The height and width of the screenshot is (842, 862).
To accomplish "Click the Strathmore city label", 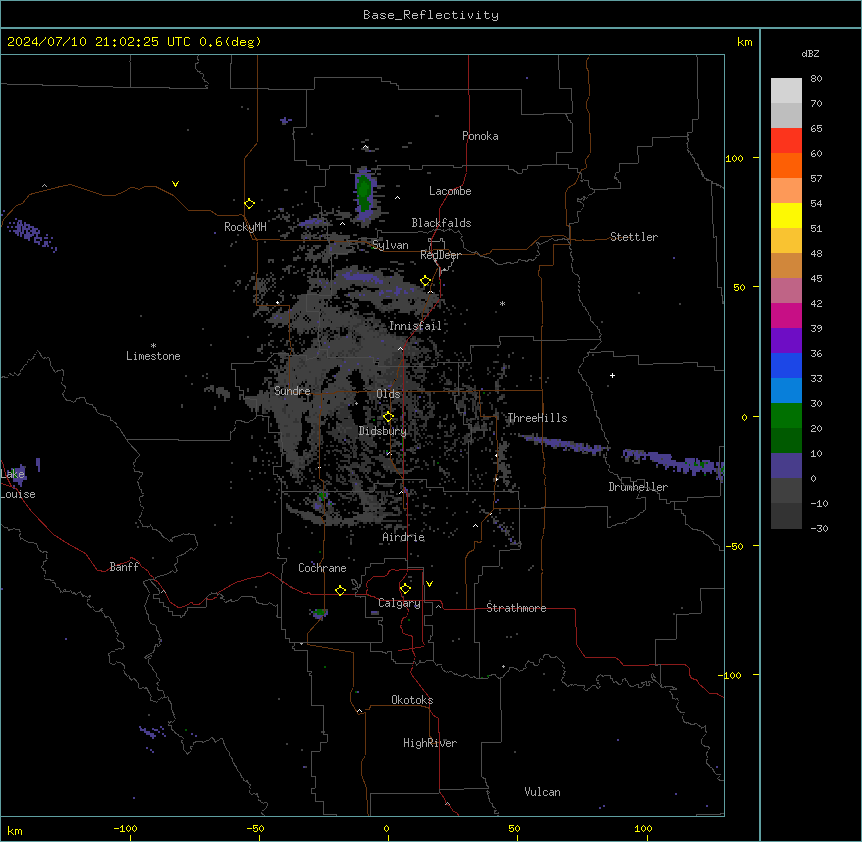I will pos(516,608).
